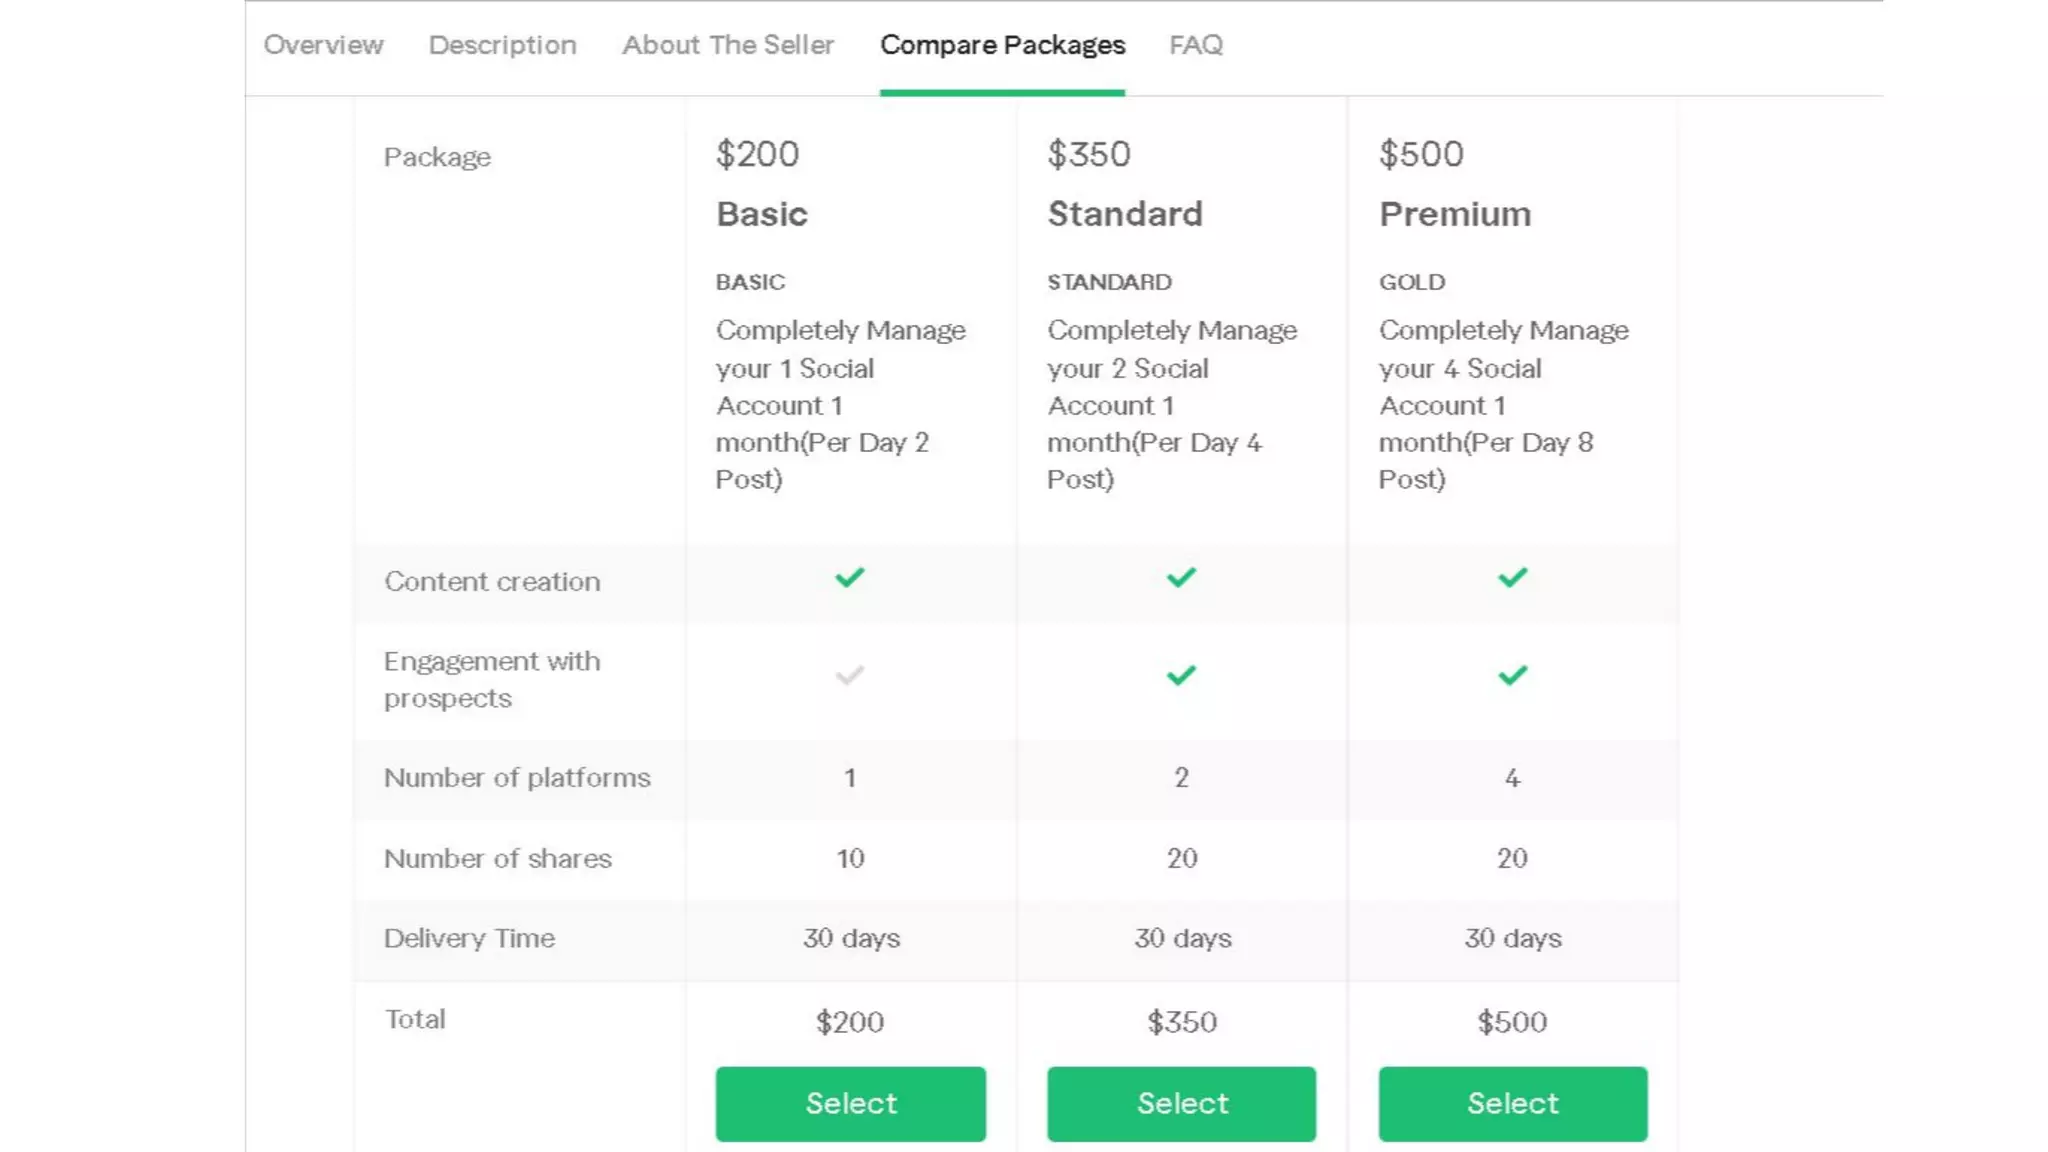Click the Basic package title
The image size is (2048, 1152).
[761, 214]
